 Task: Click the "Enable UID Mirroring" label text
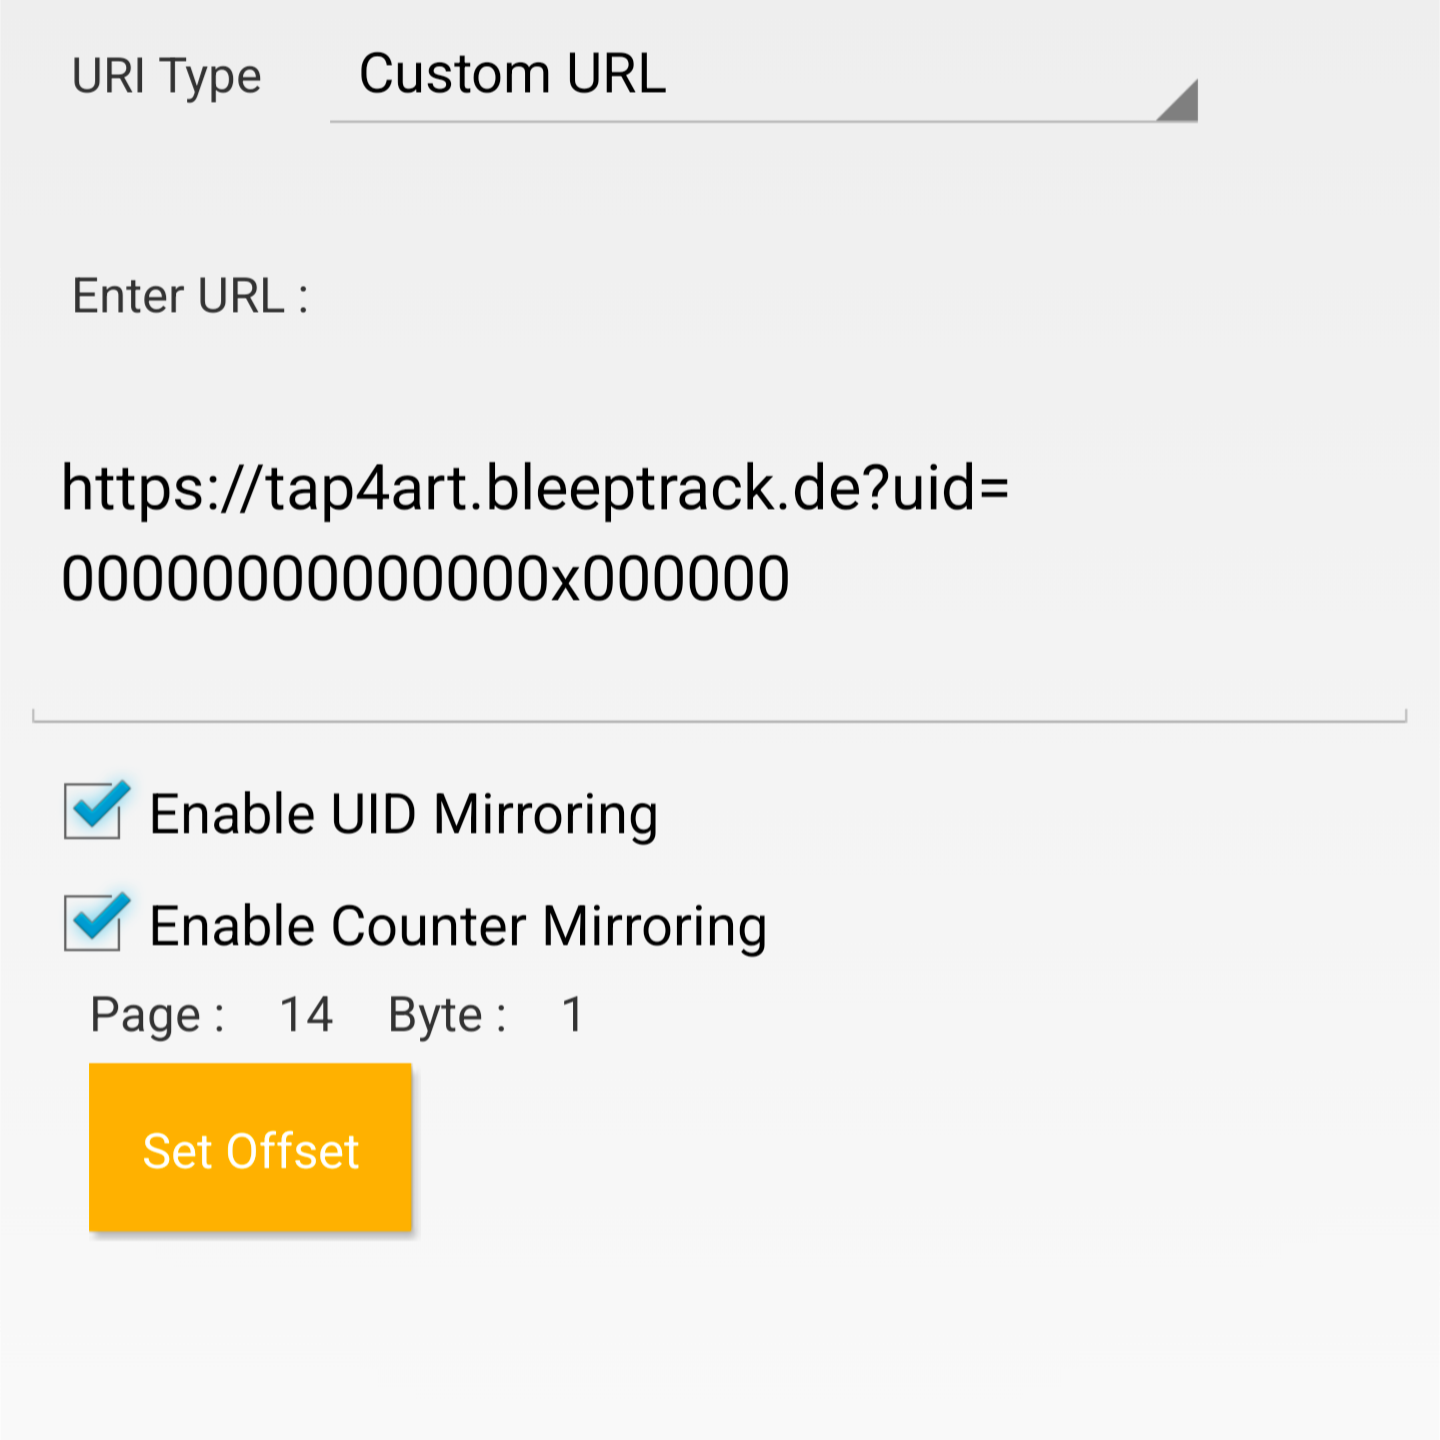click(x=403, y=814)
